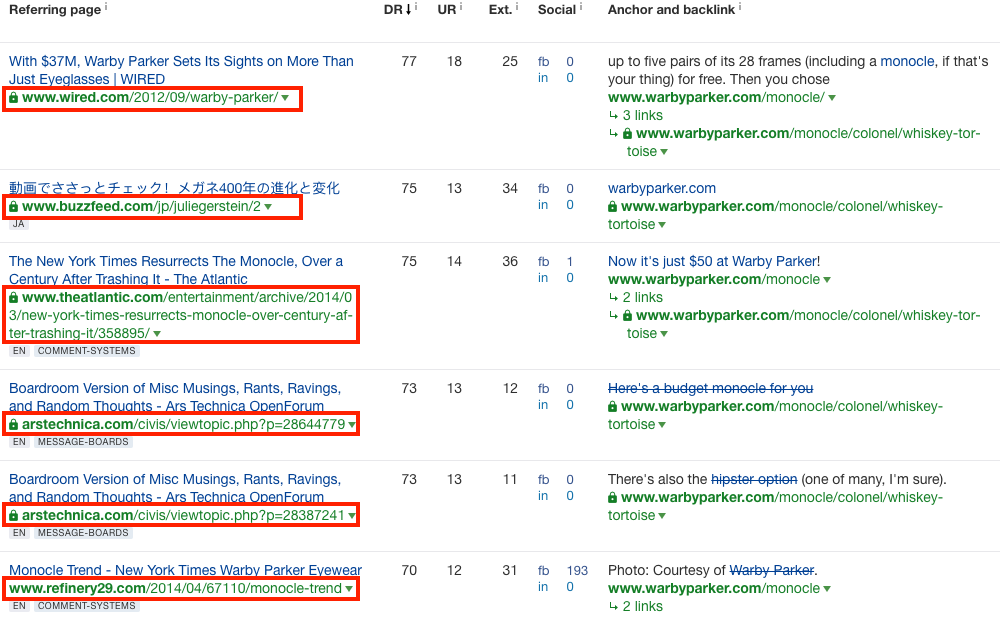Click the struck-through 'Warby Parker' anchor in Refinery29 row

tap(772, 570)
